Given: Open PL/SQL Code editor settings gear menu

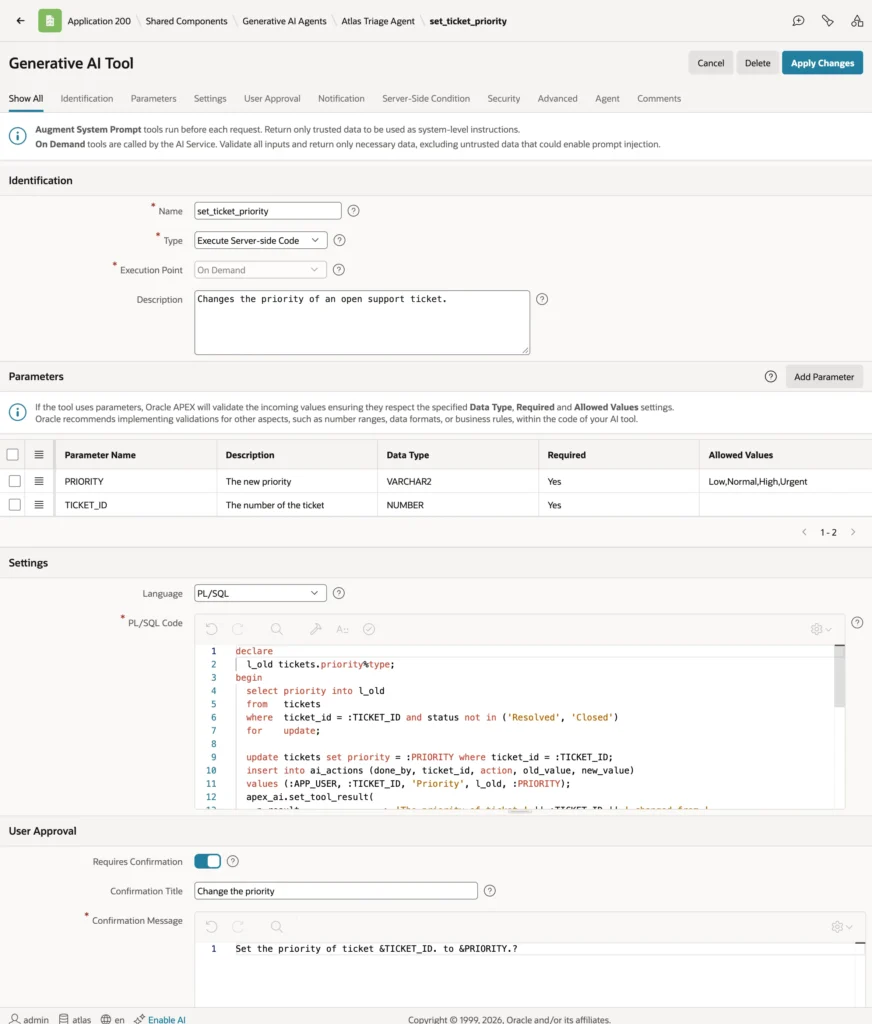Looking at the screenshot, I should [x=821, y=629].
